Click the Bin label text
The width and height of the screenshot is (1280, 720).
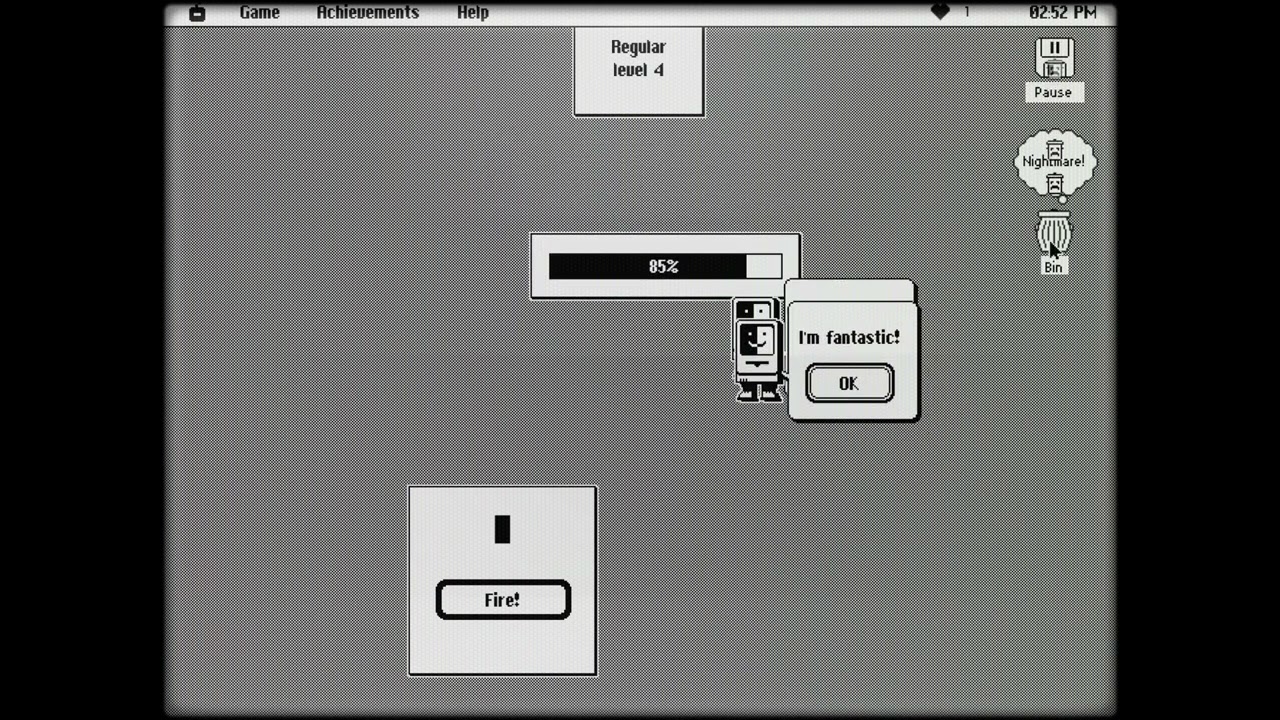pyautogui.click(x=1053, y=267)
